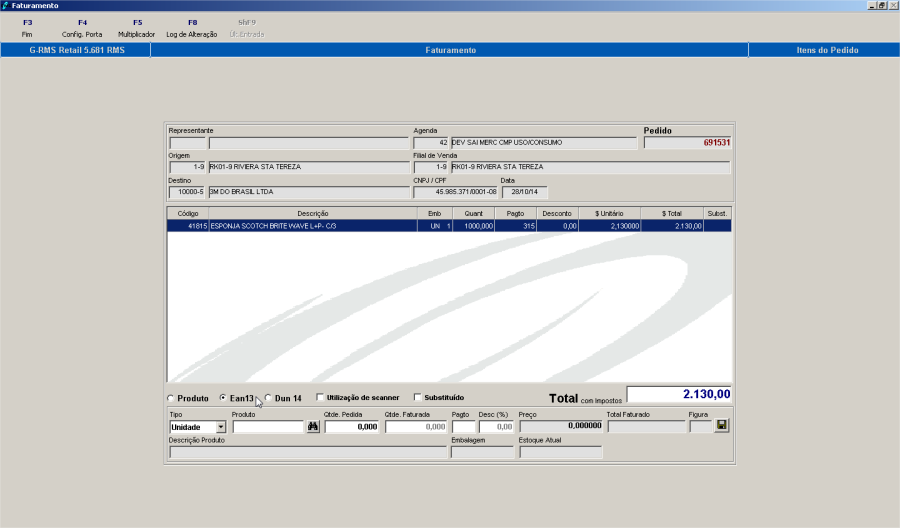Screen dimensions: 900x528
Task: Click the Pagto column header
Action: [515, 213]
